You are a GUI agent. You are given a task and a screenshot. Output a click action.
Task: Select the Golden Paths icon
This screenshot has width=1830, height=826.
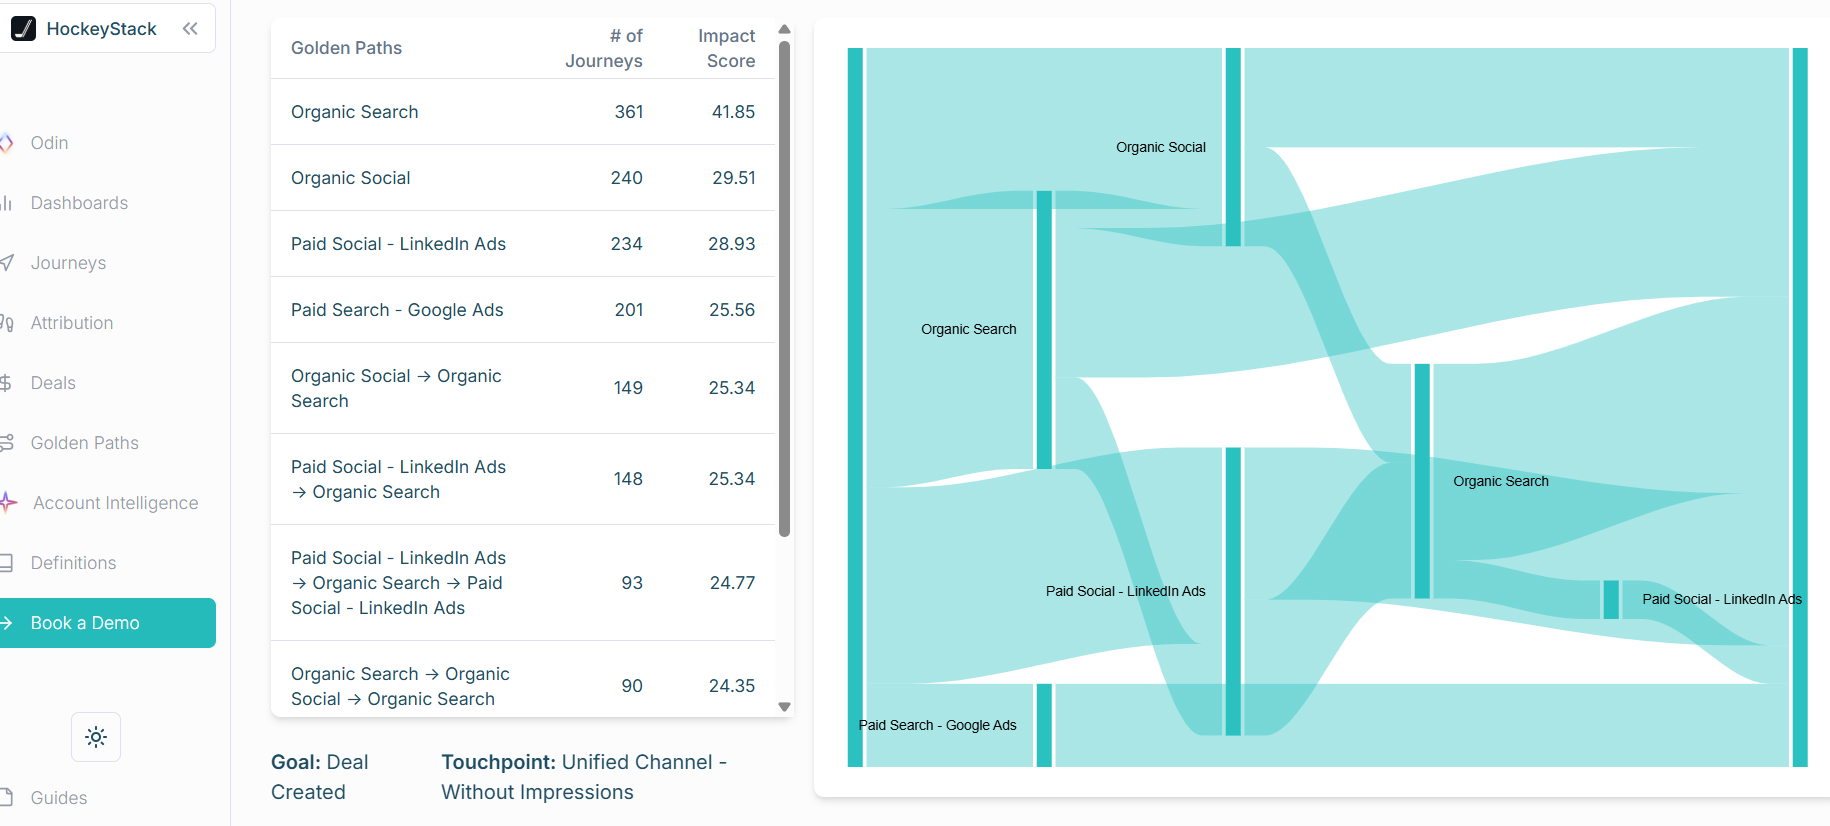[8, 442]
